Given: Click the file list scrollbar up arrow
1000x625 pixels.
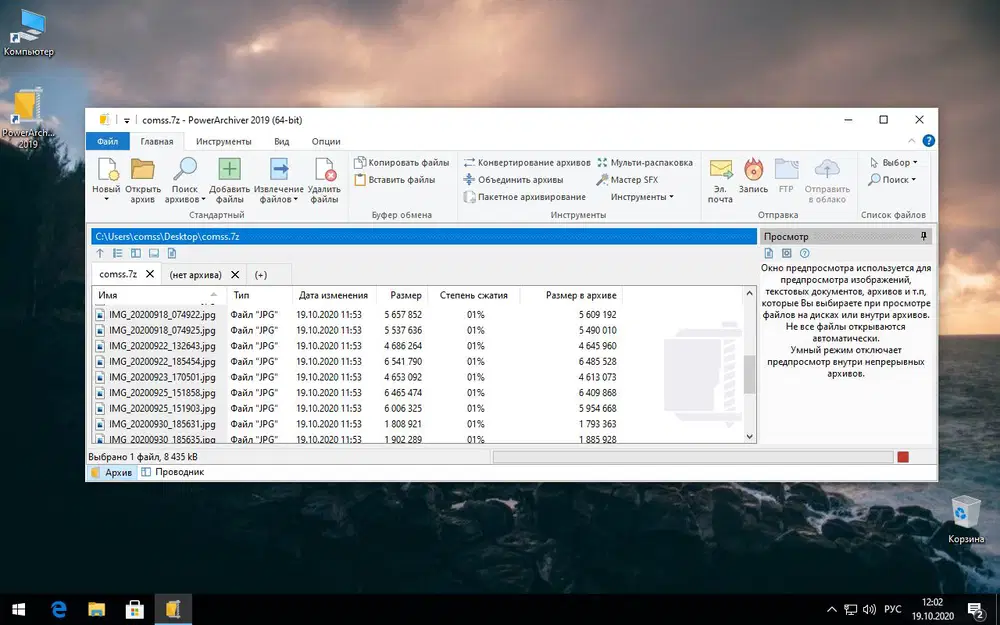Looking at the screenshot, I should [x=750, y=293].
